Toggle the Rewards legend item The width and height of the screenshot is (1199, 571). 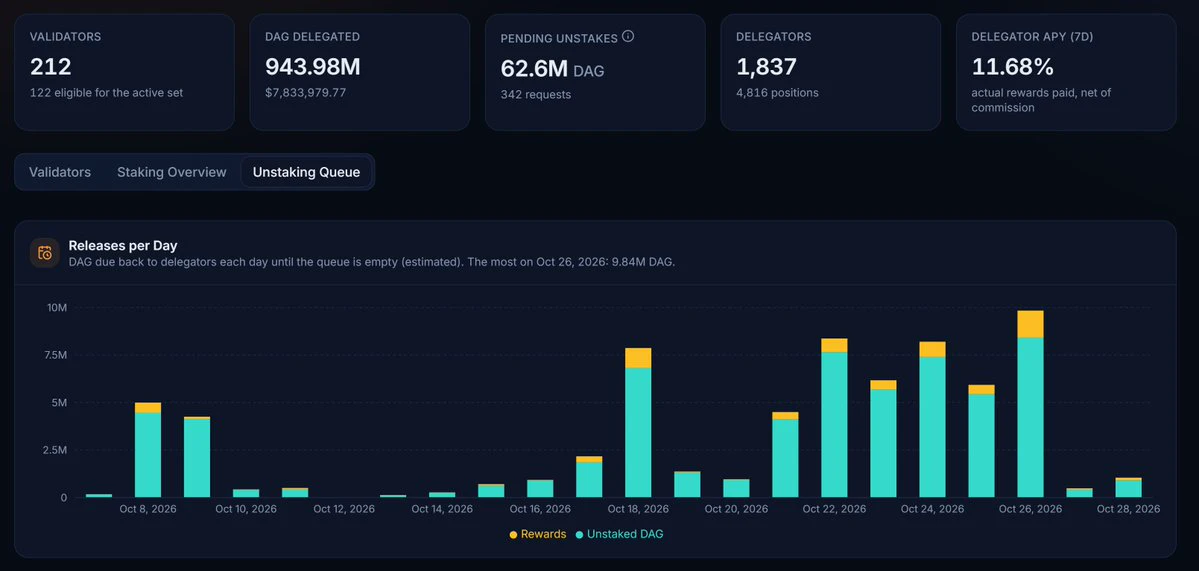point(538,534)
